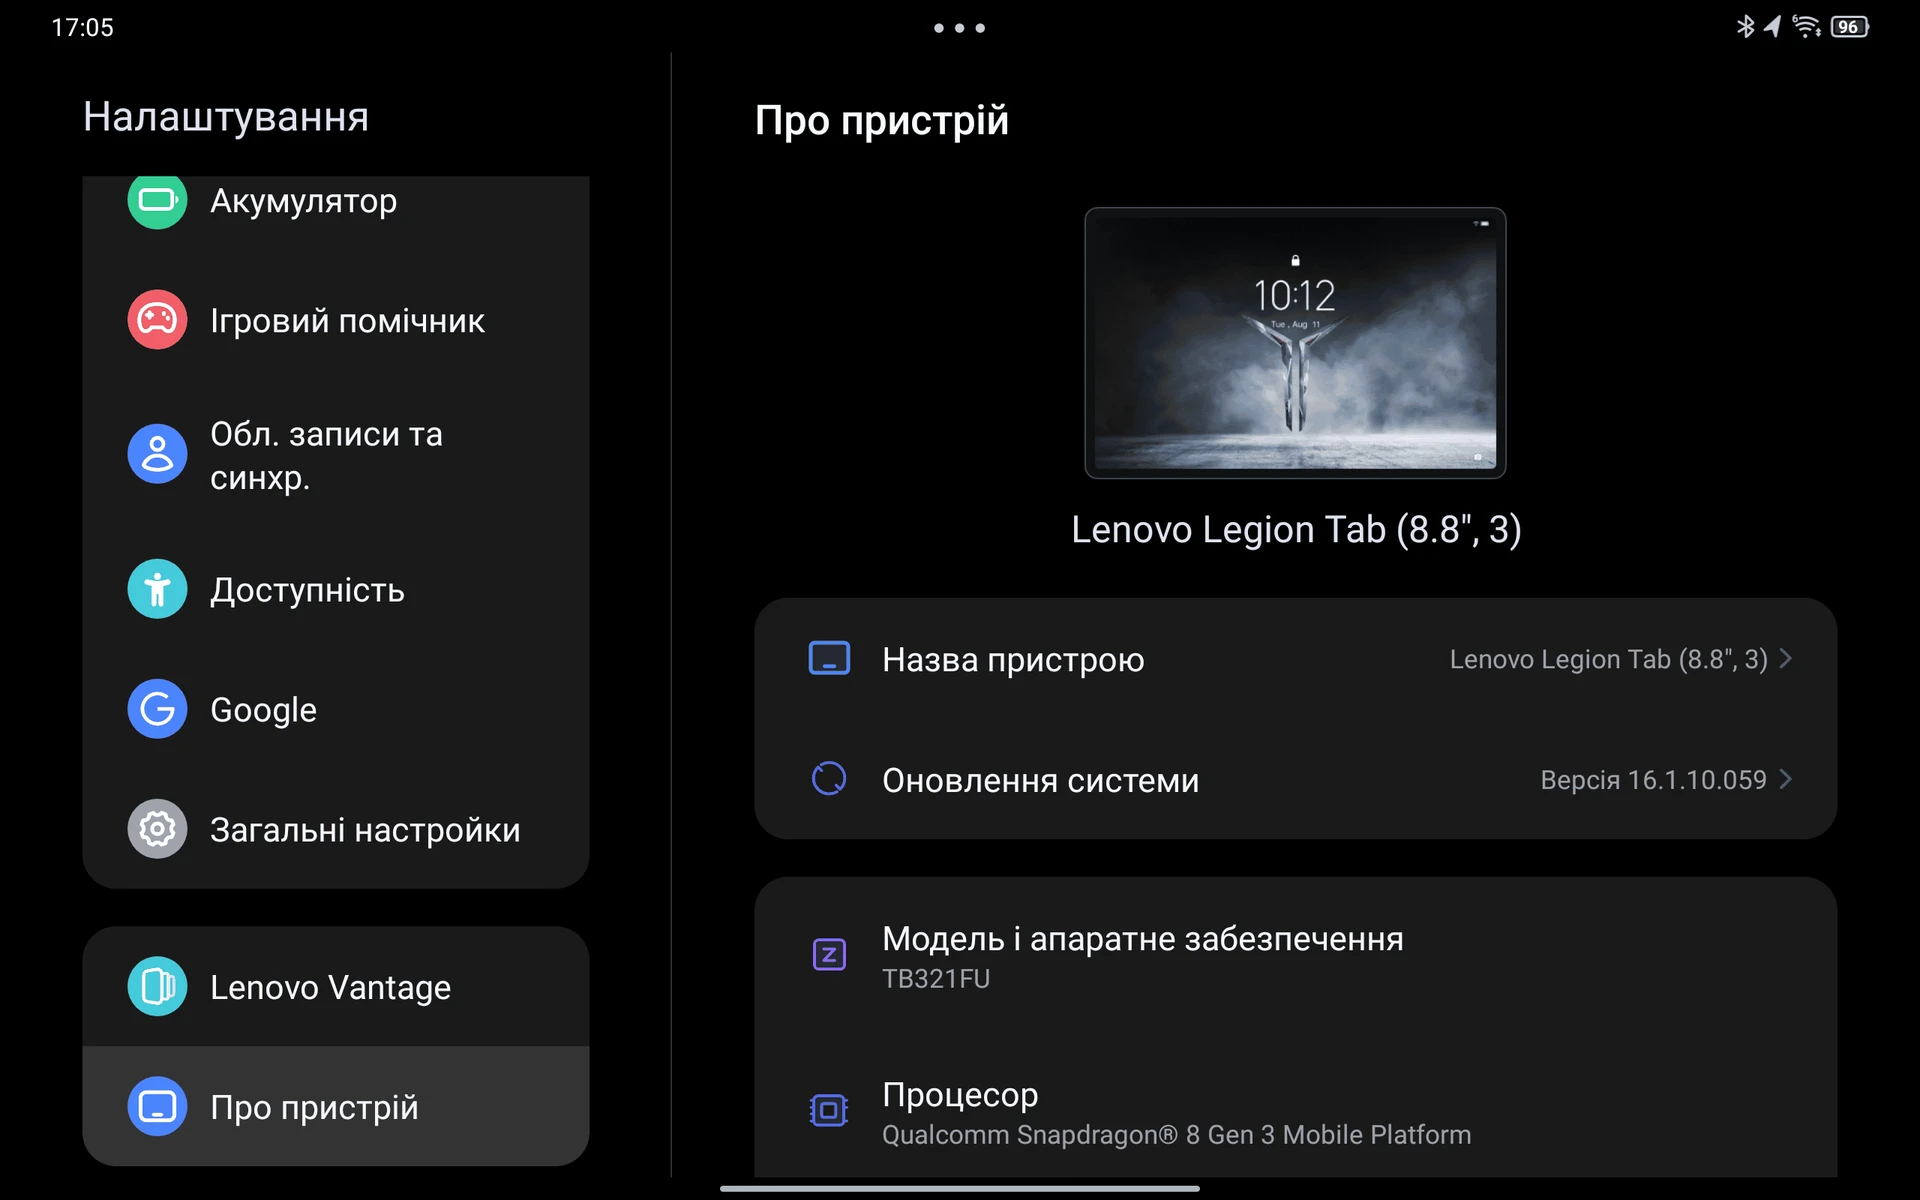Tap the three dots at top center
The image size is (1920, 1200).
(959, 28)
